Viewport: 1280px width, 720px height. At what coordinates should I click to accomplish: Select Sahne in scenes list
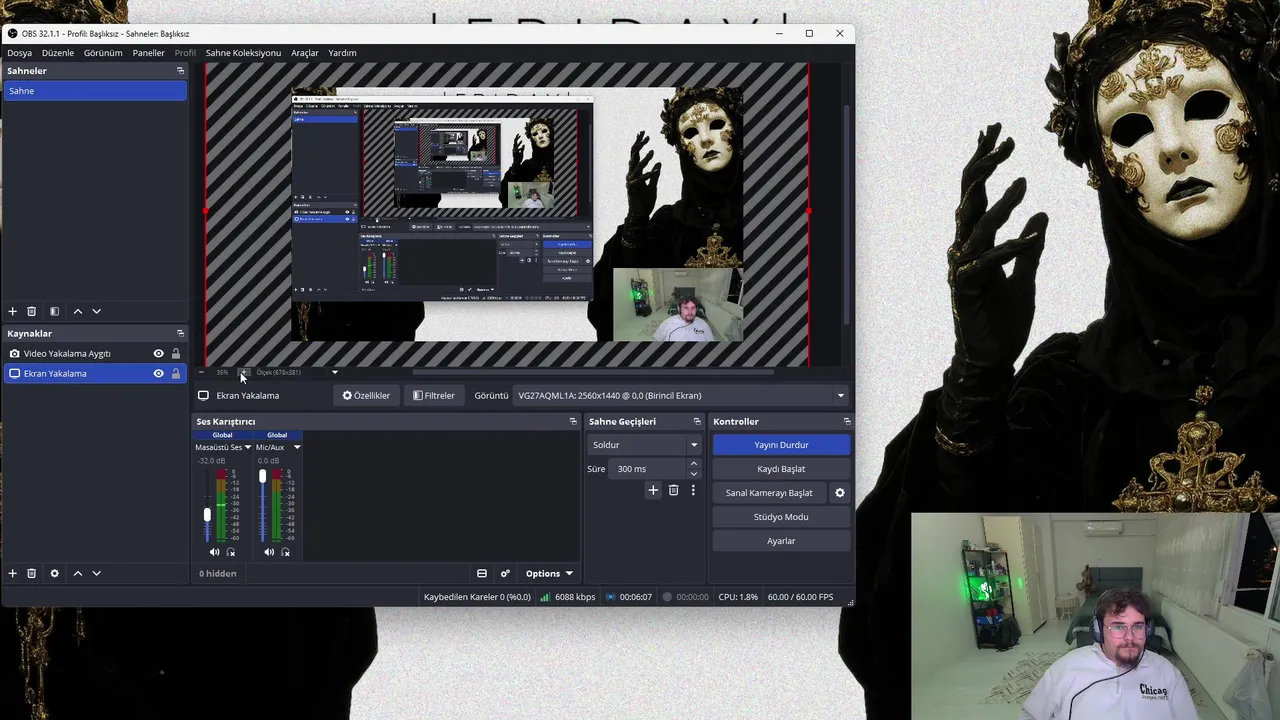click(95, 91)
